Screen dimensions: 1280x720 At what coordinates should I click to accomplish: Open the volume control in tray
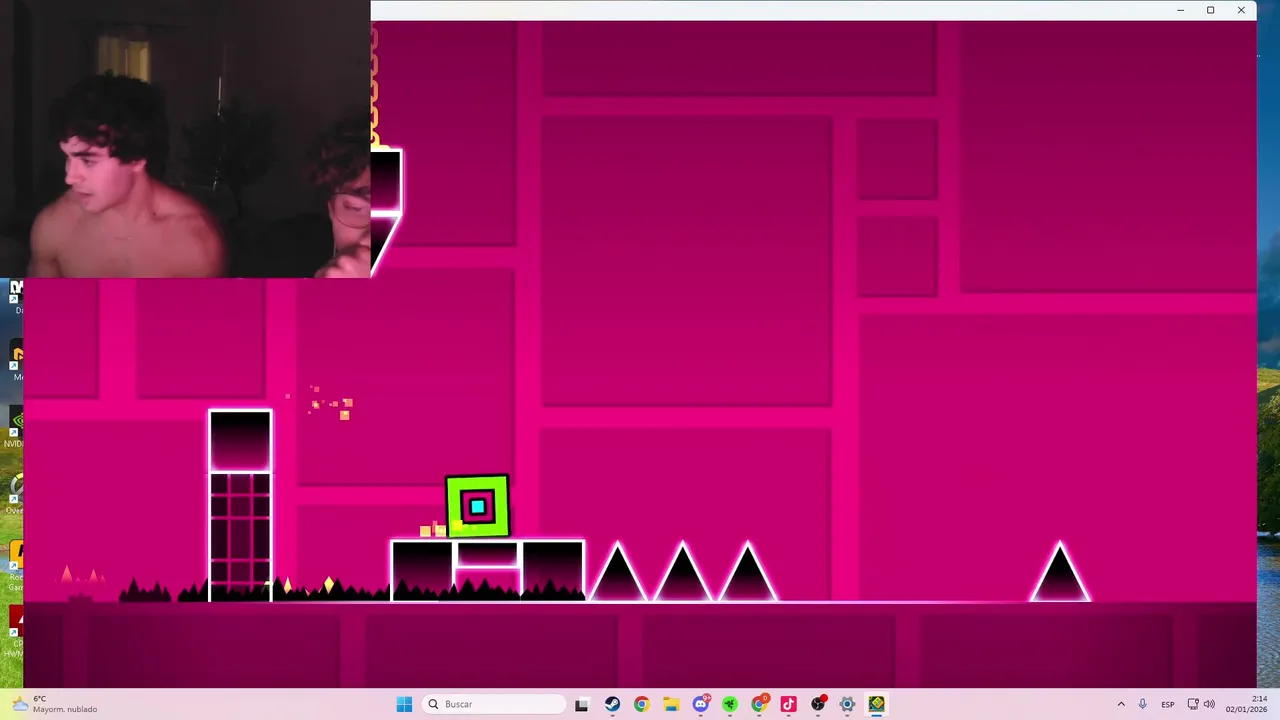(1209, 704)
